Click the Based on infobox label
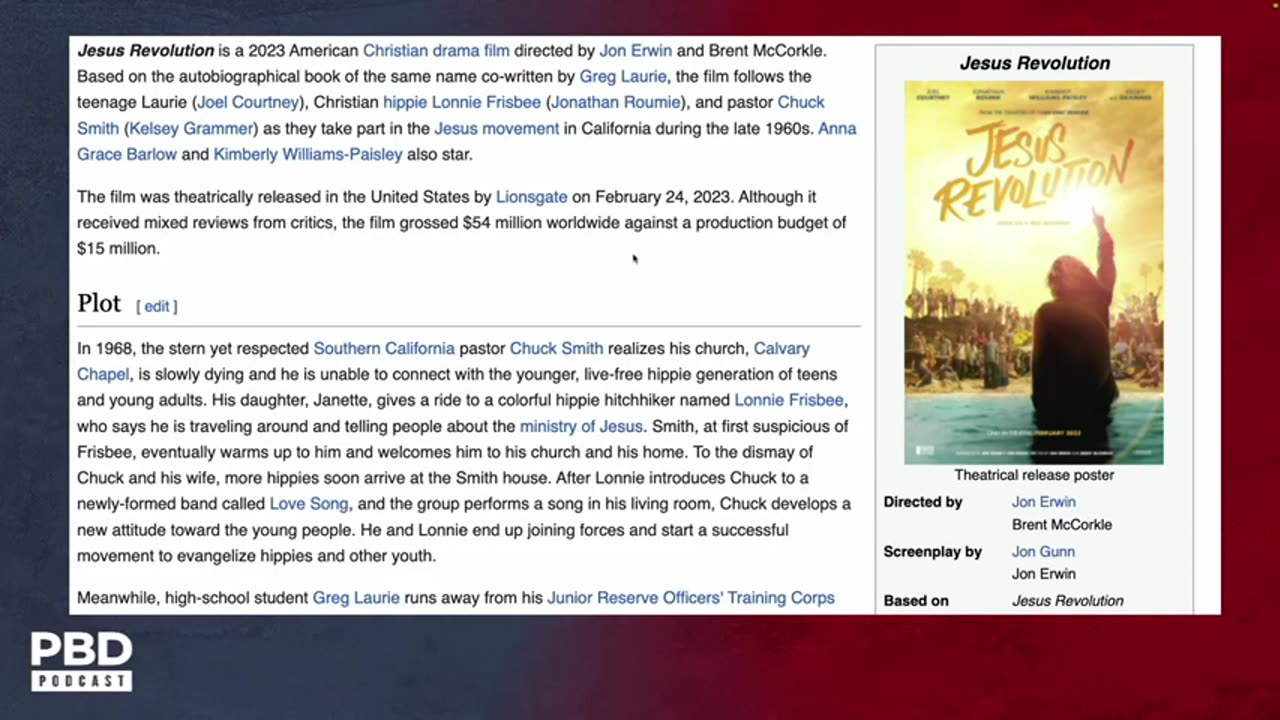Screen dimensions: 1280x720 pos(916,601)
